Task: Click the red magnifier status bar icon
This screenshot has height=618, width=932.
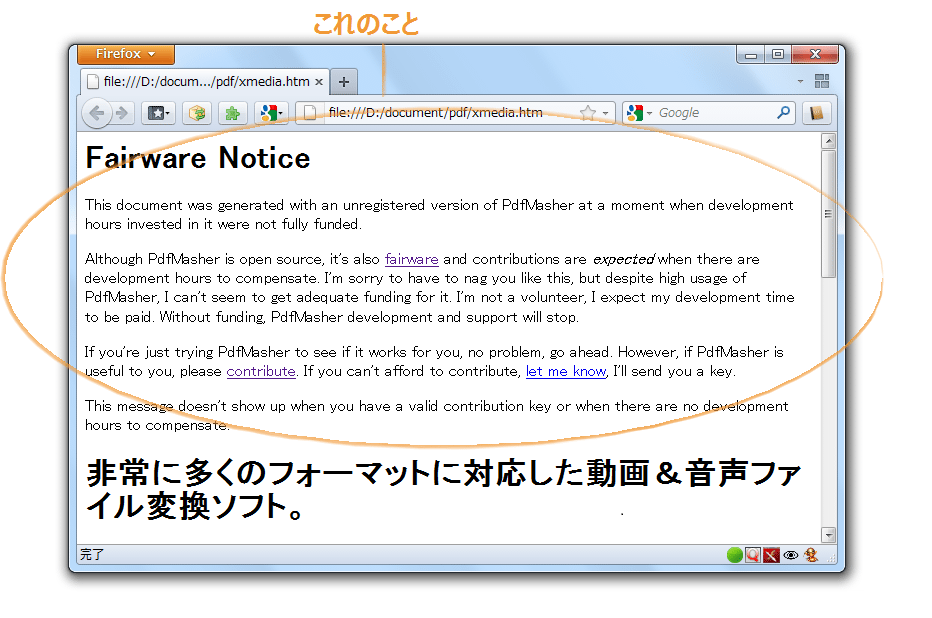Action: (x=753, y=555)
